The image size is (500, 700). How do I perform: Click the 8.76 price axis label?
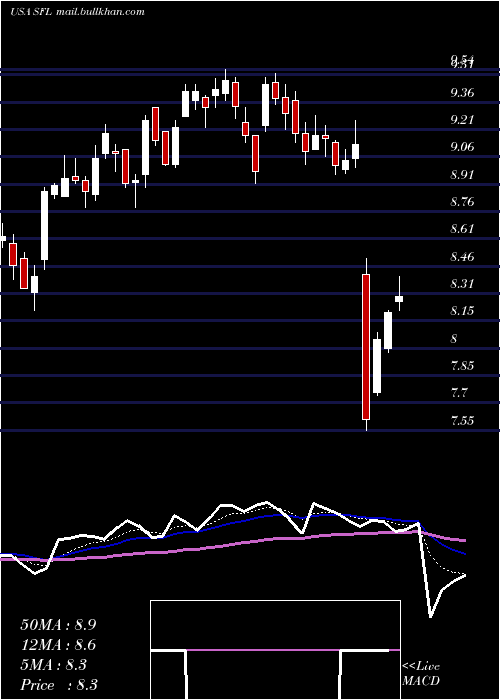(x=462, y=202)
